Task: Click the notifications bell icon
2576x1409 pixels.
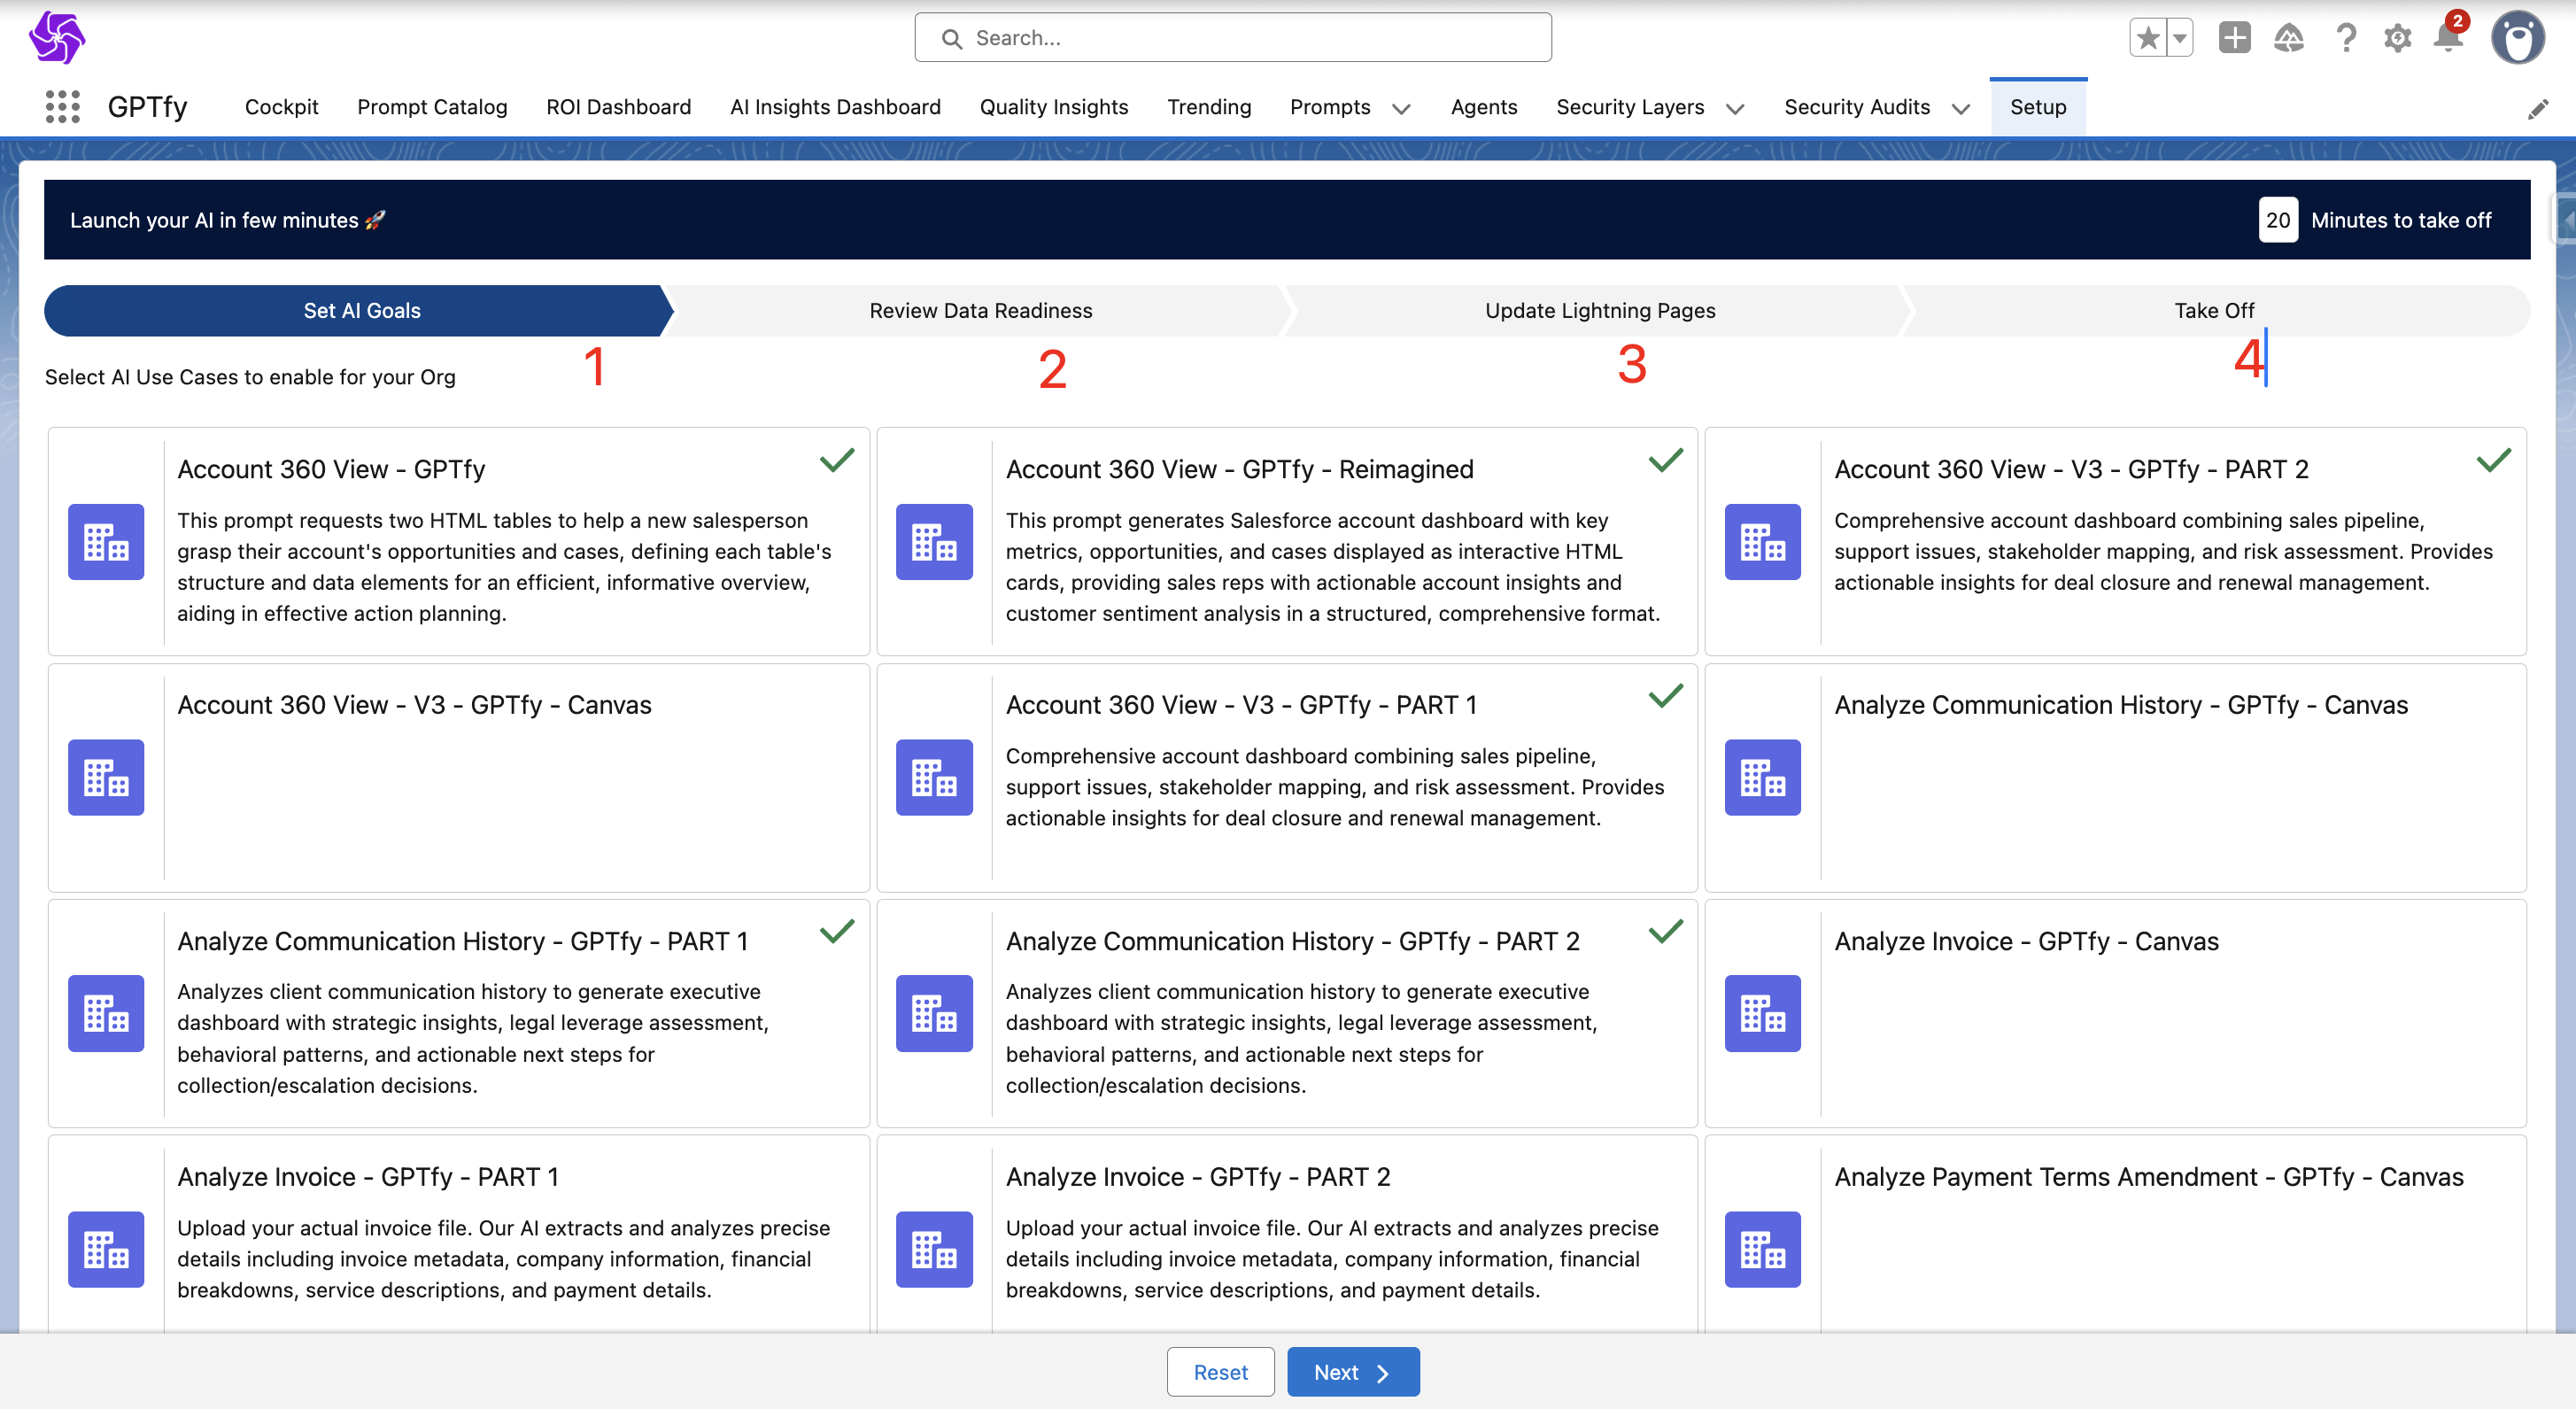Action: pyautogui.click(x=2447, y=38)
